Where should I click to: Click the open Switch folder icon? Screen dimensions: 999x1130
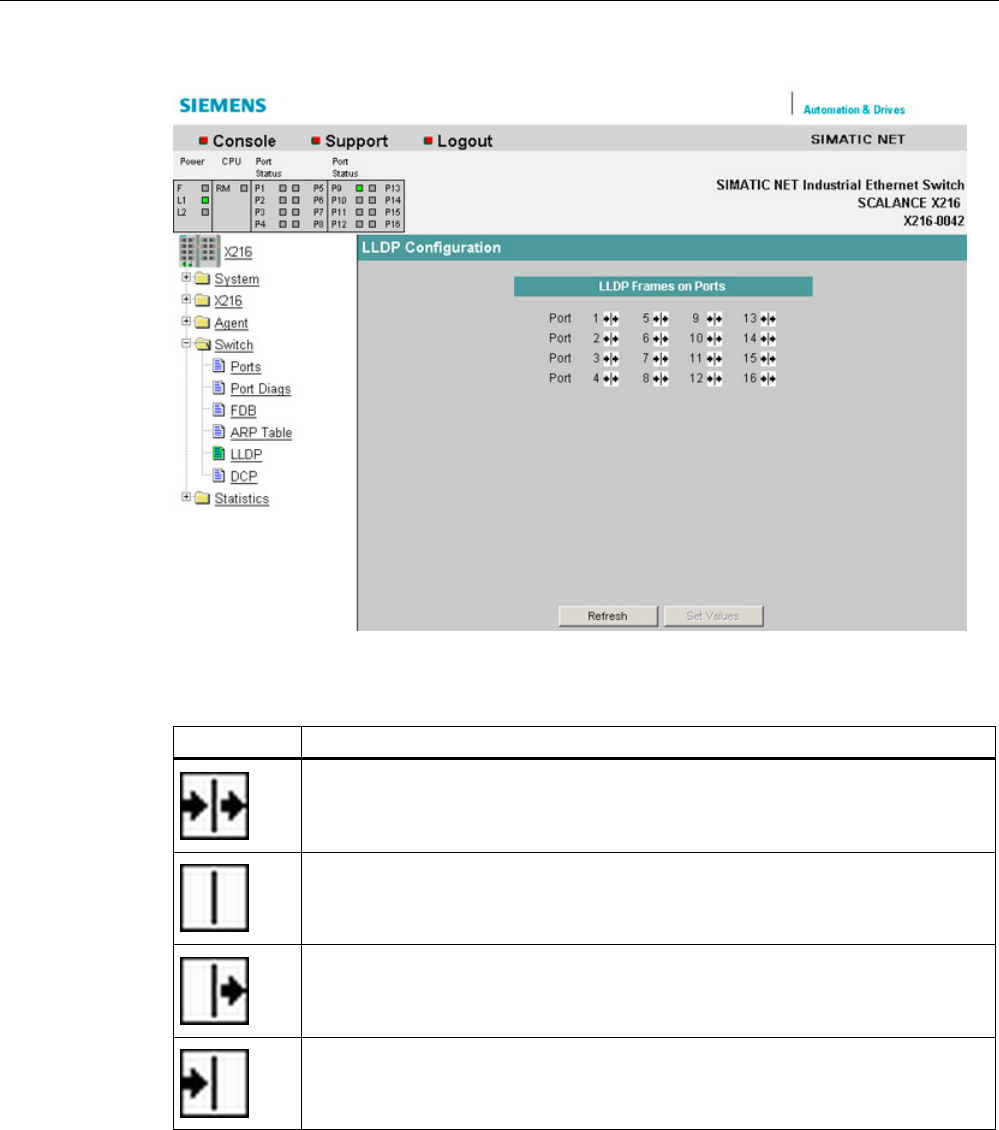[x=203, y=344]
